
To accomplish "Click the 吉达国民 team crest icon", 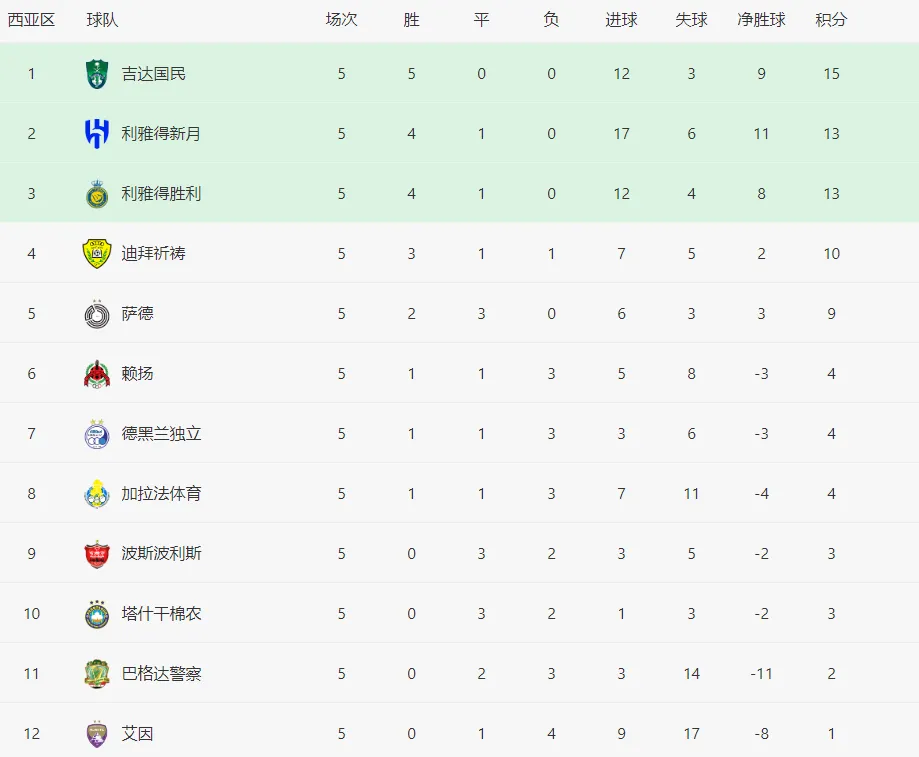I will [97, 74].
